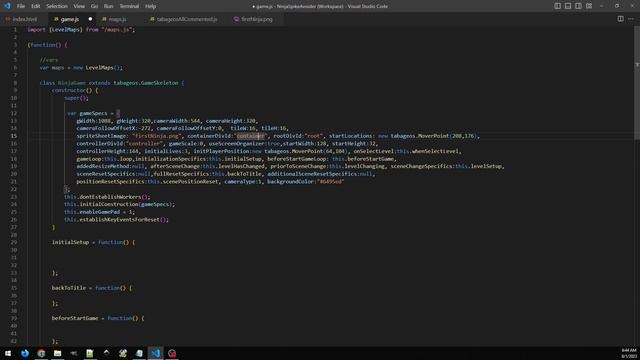Click the backgroundColor hex value string
The image size is (640, 360).
331,182
